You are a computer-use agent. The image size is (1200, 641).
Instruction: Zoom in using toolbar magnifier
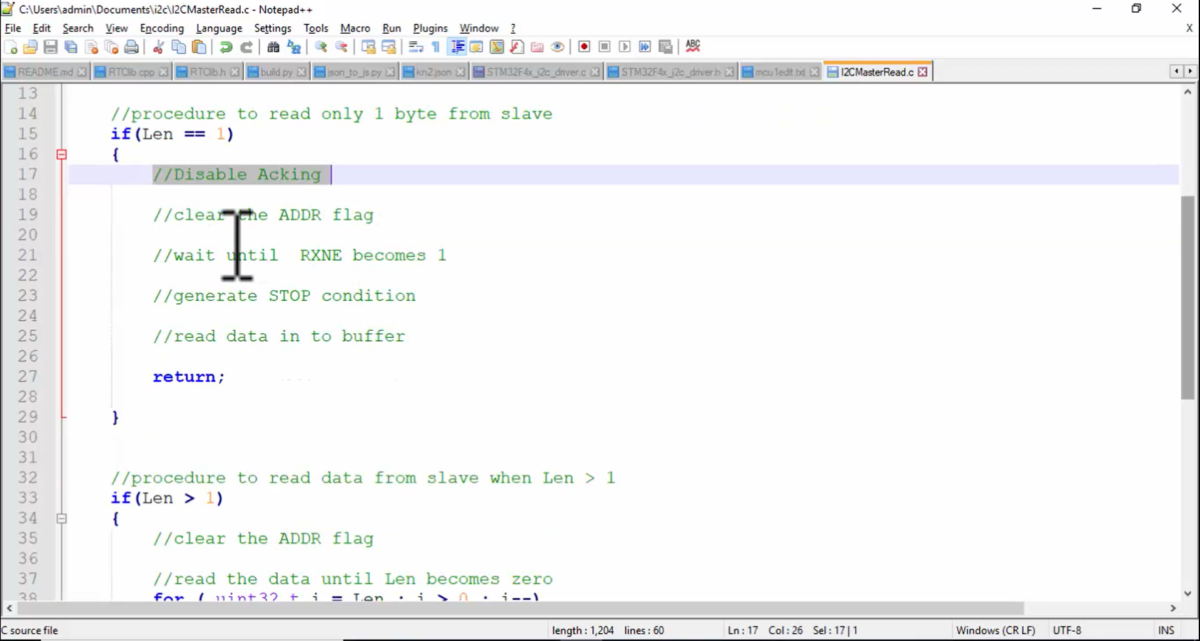321,47
